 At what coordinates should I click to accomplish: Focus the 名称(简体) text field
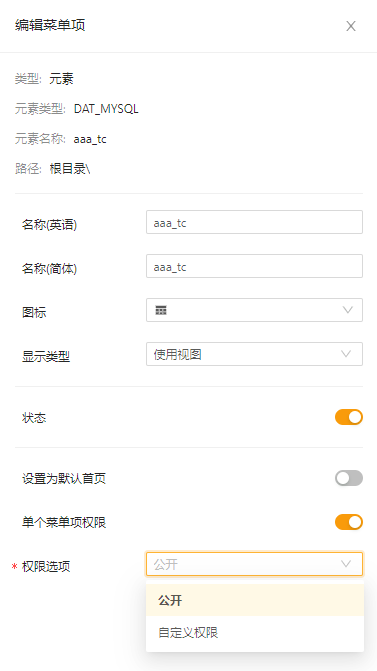pyautogui.click(x=254, y=266)
